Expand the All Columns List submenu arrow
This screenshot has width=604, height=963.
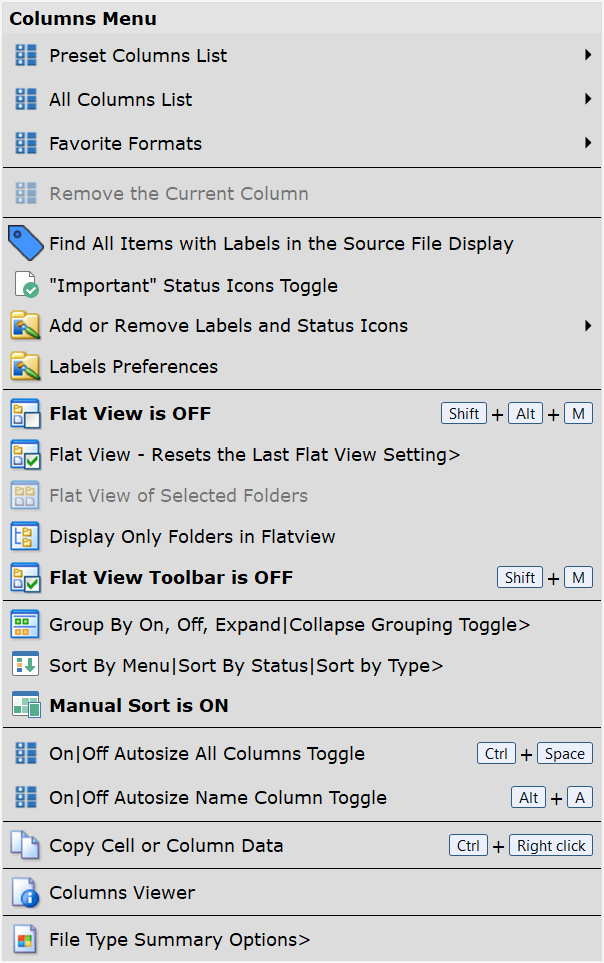point(589,99)
